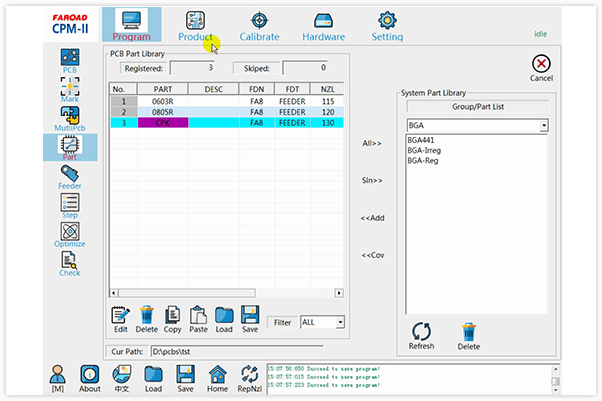
Task: Click the Cur Path field
Action: (x=237, y=351)
